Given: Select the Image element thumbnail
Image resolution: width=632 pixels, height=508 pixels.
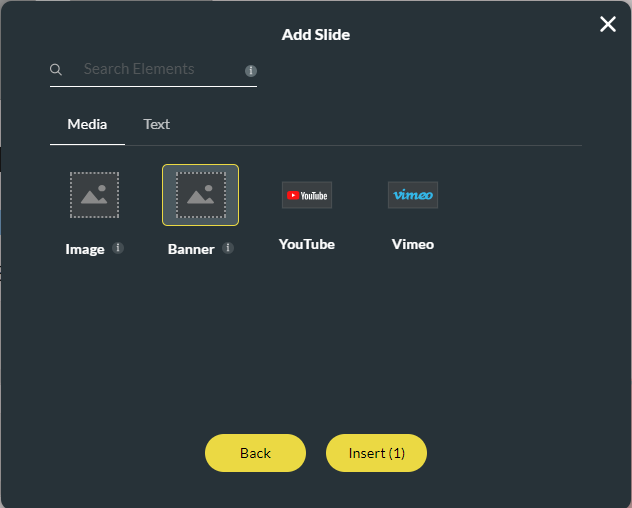Looking at the screenshot, I should (x=94, y=195).
